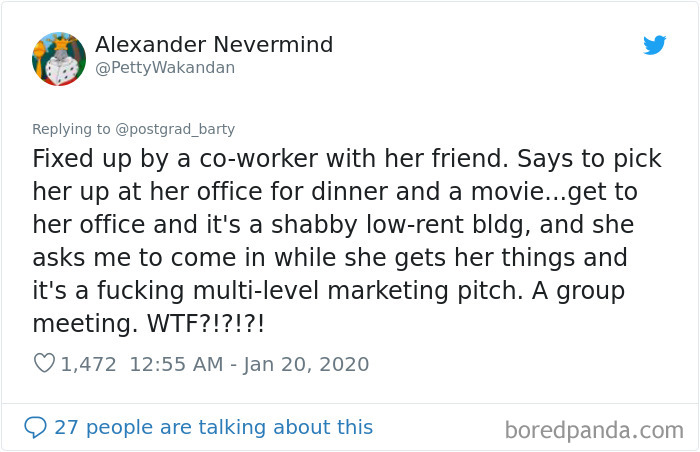Click the boredpanda.com watermark
700x452 pixels.
(x=594, y=431)
